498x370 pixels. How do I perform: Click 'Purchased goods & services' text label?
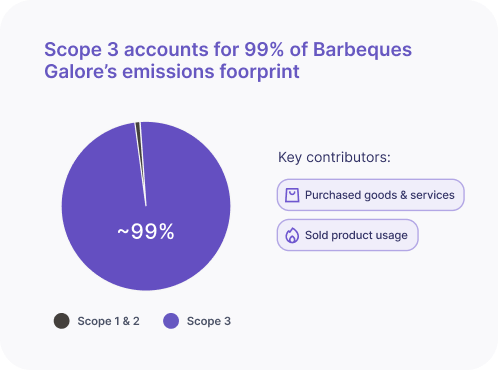[x=380, y=195]
